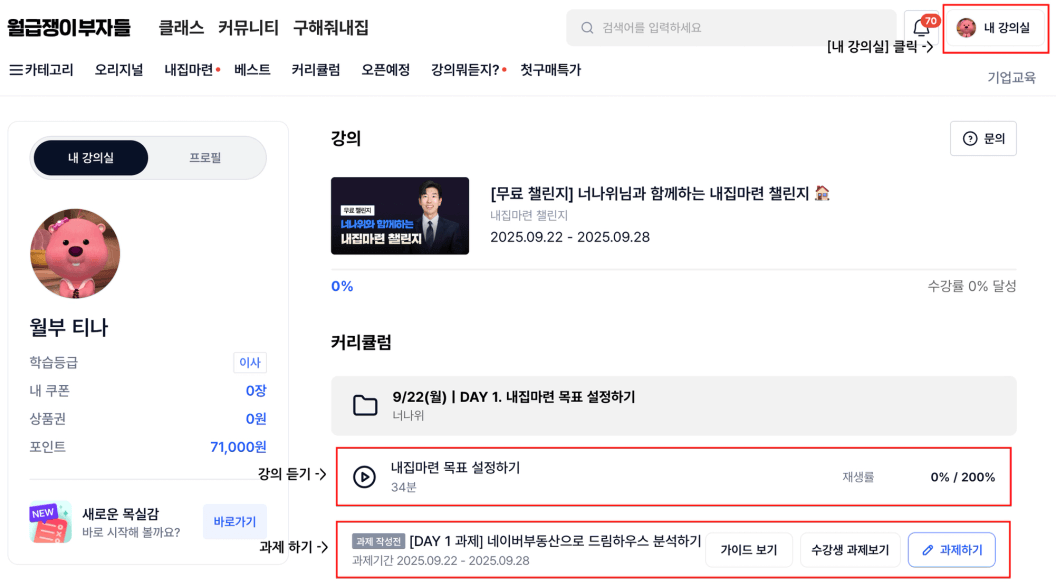Screen dimensions: 1056x587
Task: Click the 상품권 label
Action: [x=47, y=419]
